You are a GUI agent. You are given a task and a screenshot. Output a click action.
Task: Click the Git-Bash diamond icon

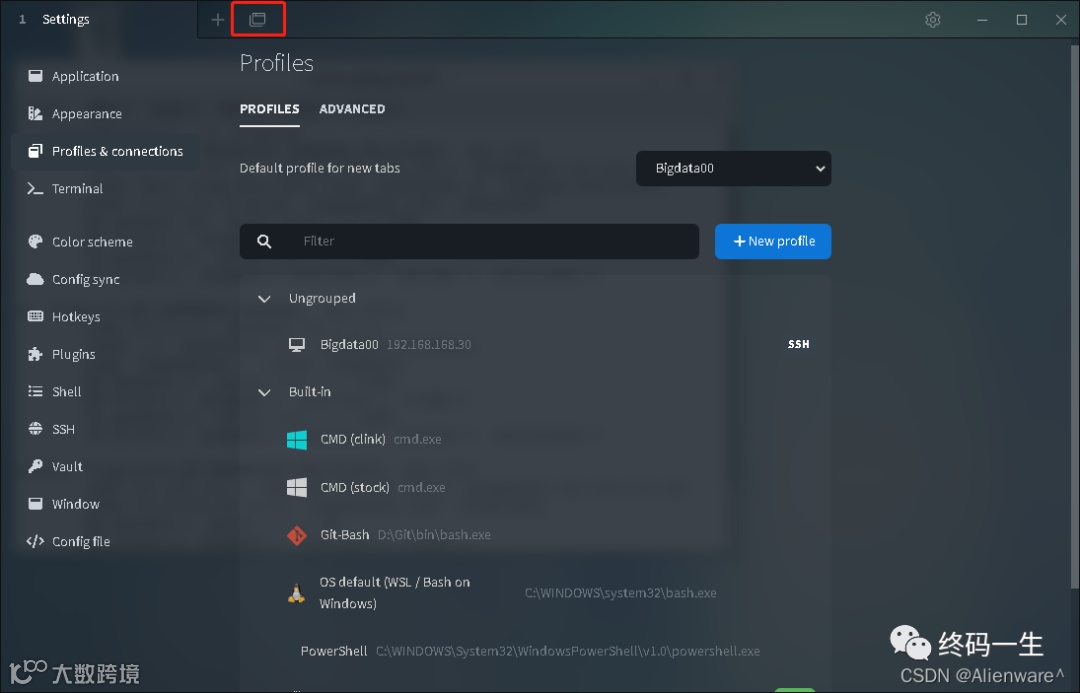[297, 535]
